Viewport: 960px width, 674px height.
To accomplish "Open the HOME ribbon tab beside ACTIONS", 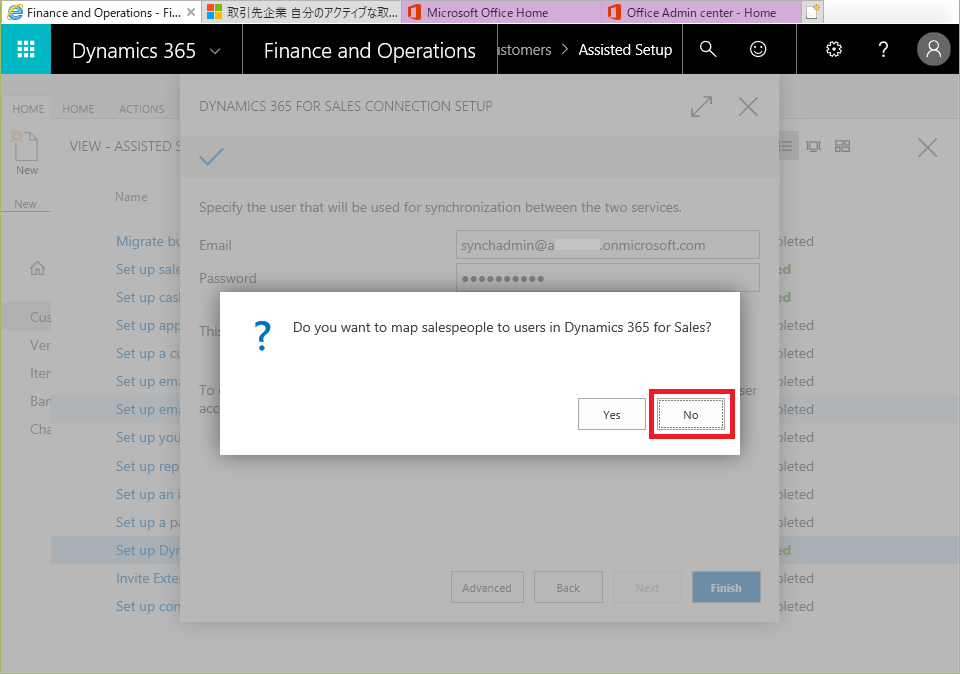I will point(78,109).
